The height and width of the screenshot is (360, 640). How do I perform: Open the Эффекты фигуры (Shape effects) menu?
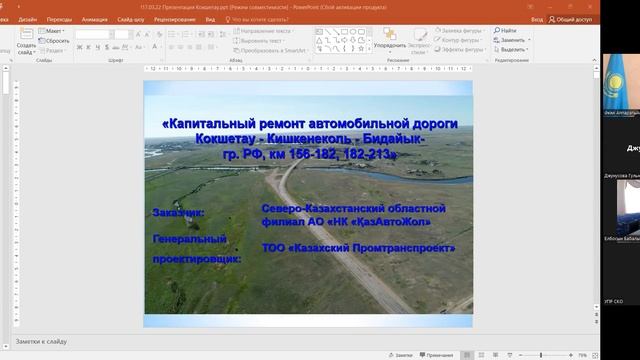tap(460, 49)
